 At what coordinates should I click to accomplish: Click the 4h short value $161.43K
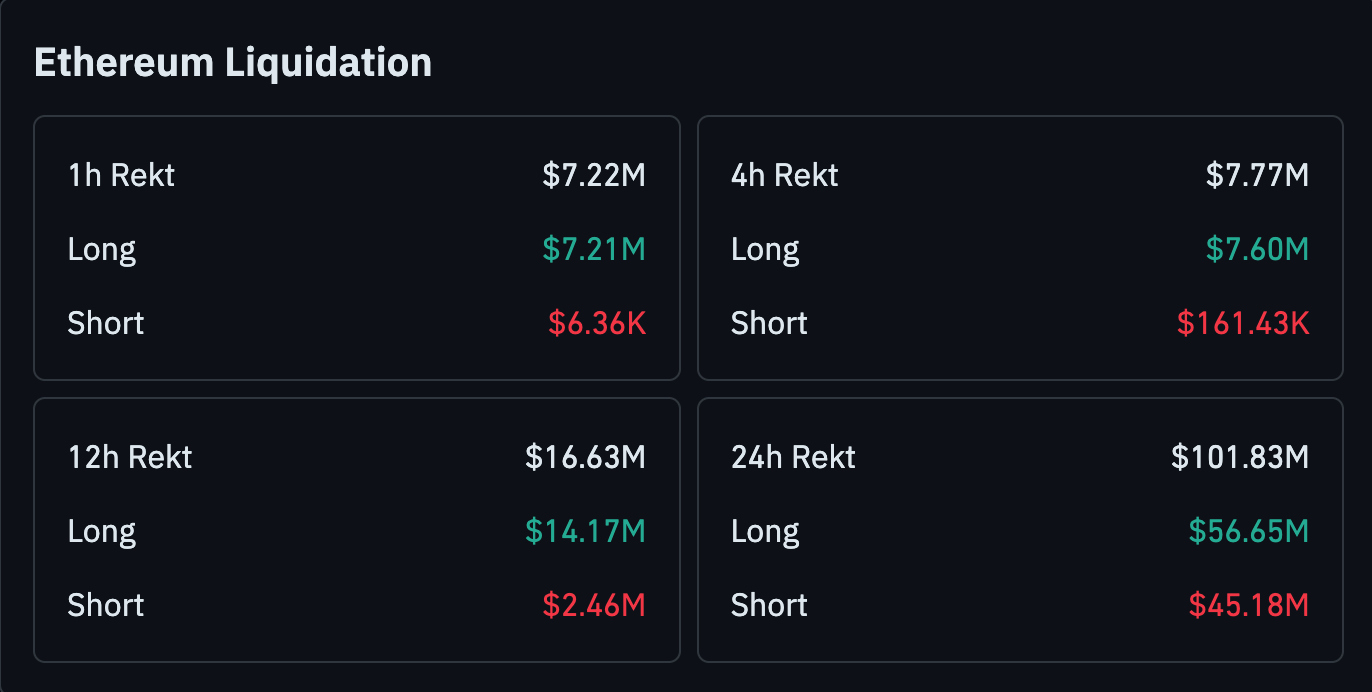1243,323
